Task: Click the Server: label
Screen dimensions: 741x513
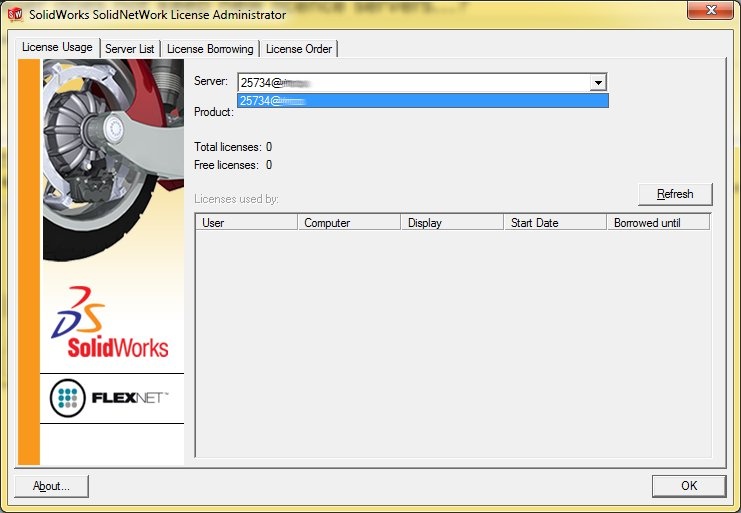Action: click(x=211, y=81)
